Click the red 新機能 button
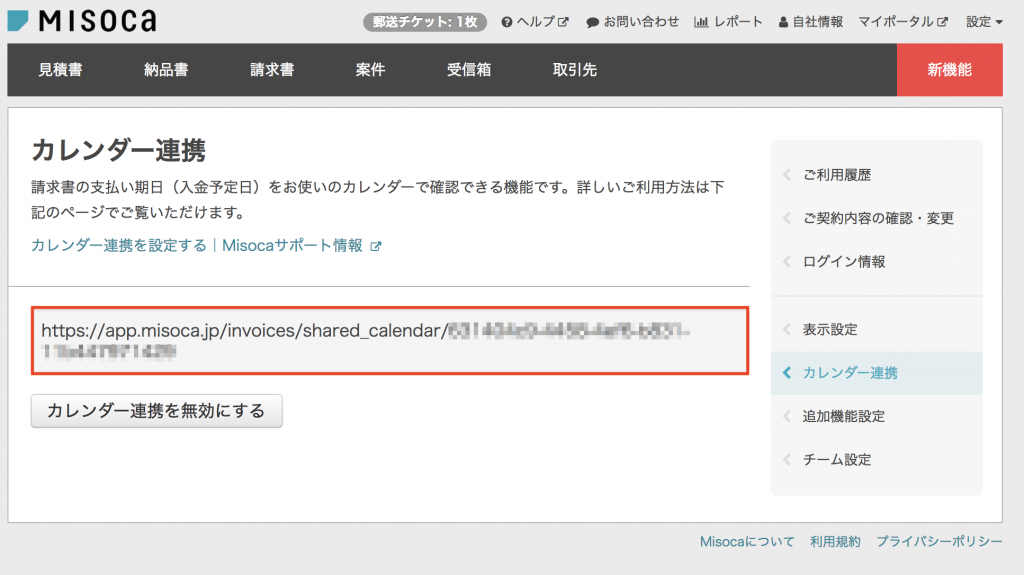The height and width of the screenshot is (575, 1024). point(950,70)
